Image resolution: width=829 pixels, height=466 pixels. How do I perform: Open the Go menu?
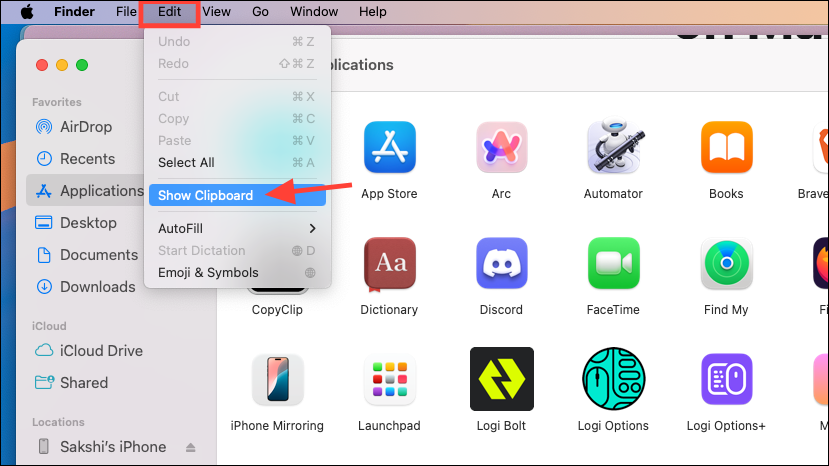click(260, 12)
